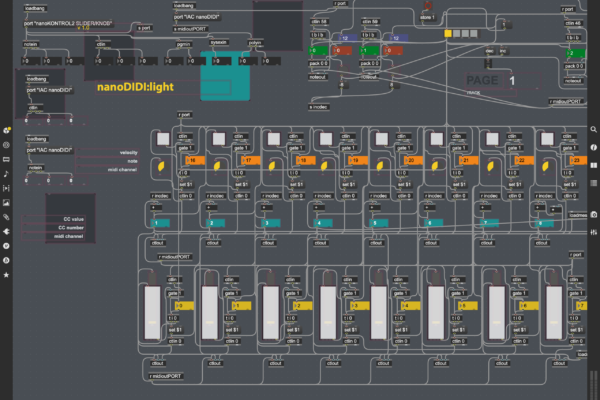This screenshot has width=600, height=400.
Task: Click the 'store 1' message box
Action: click(426, 17)
